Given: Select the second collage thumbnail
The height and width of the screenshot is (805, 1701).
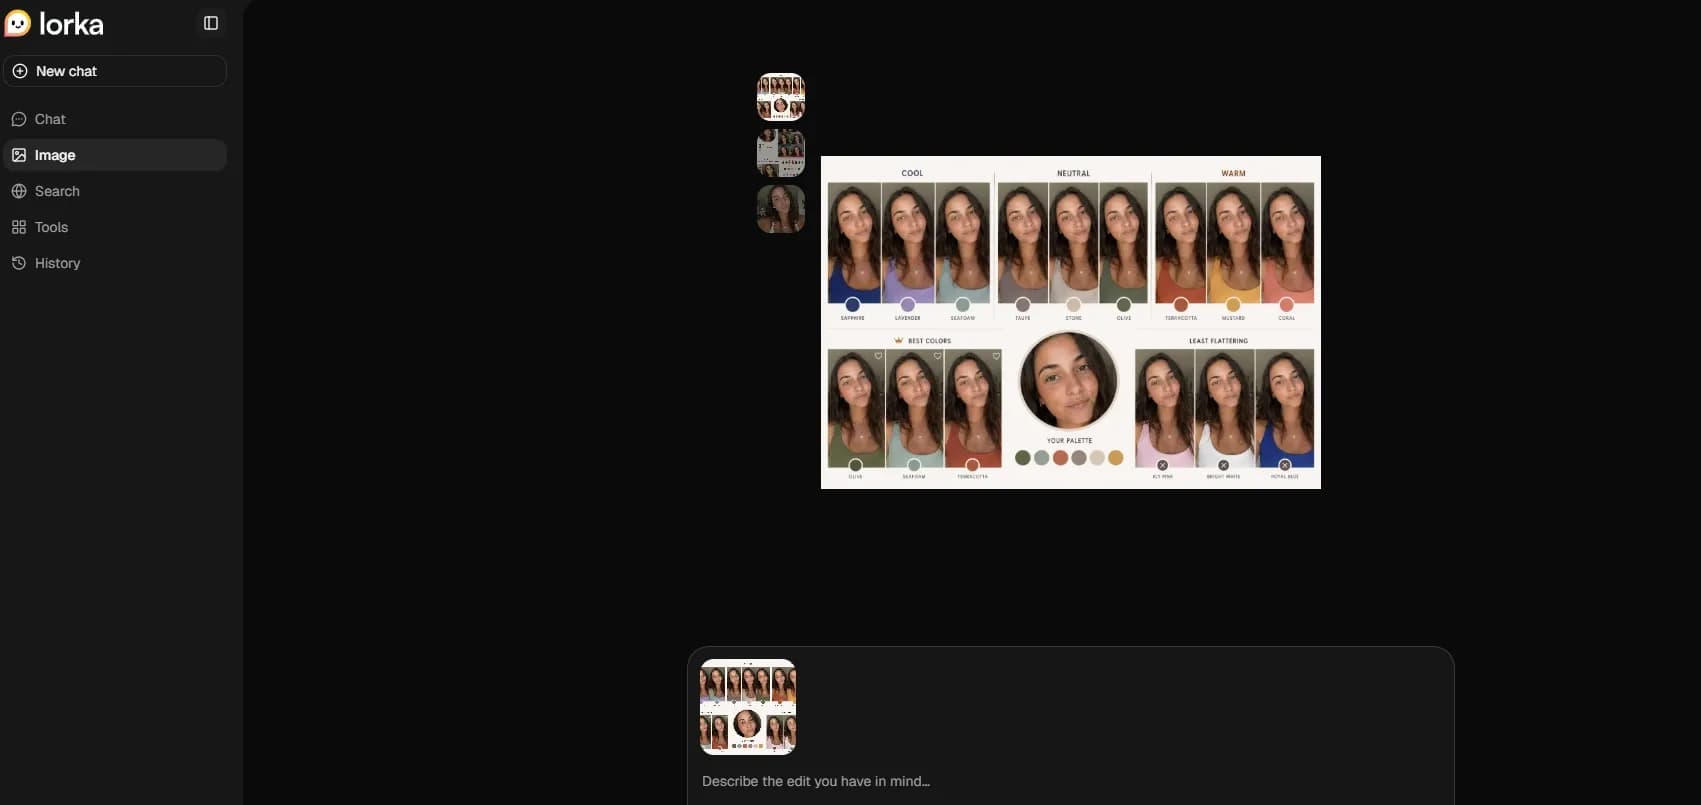Looking at the screenshot, I should 780,153.
